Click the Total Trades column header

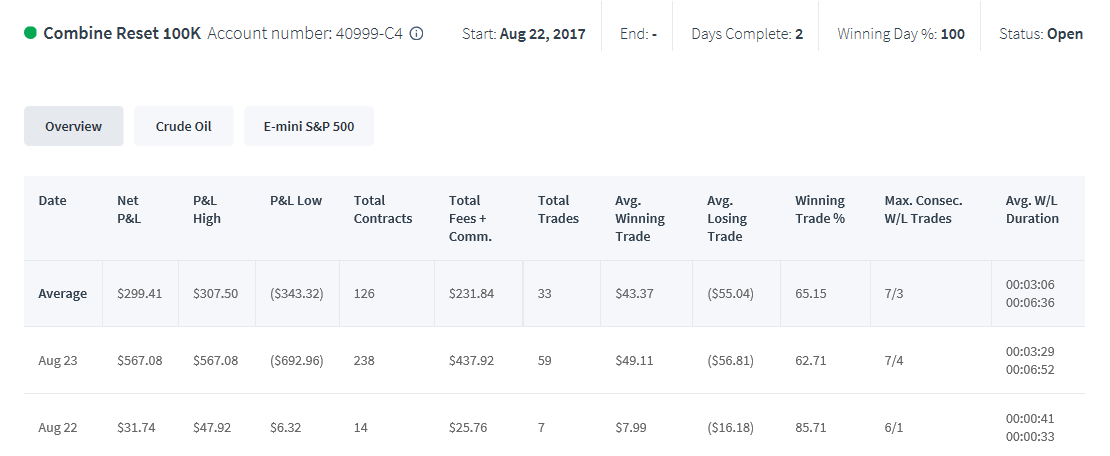point(559,210)
